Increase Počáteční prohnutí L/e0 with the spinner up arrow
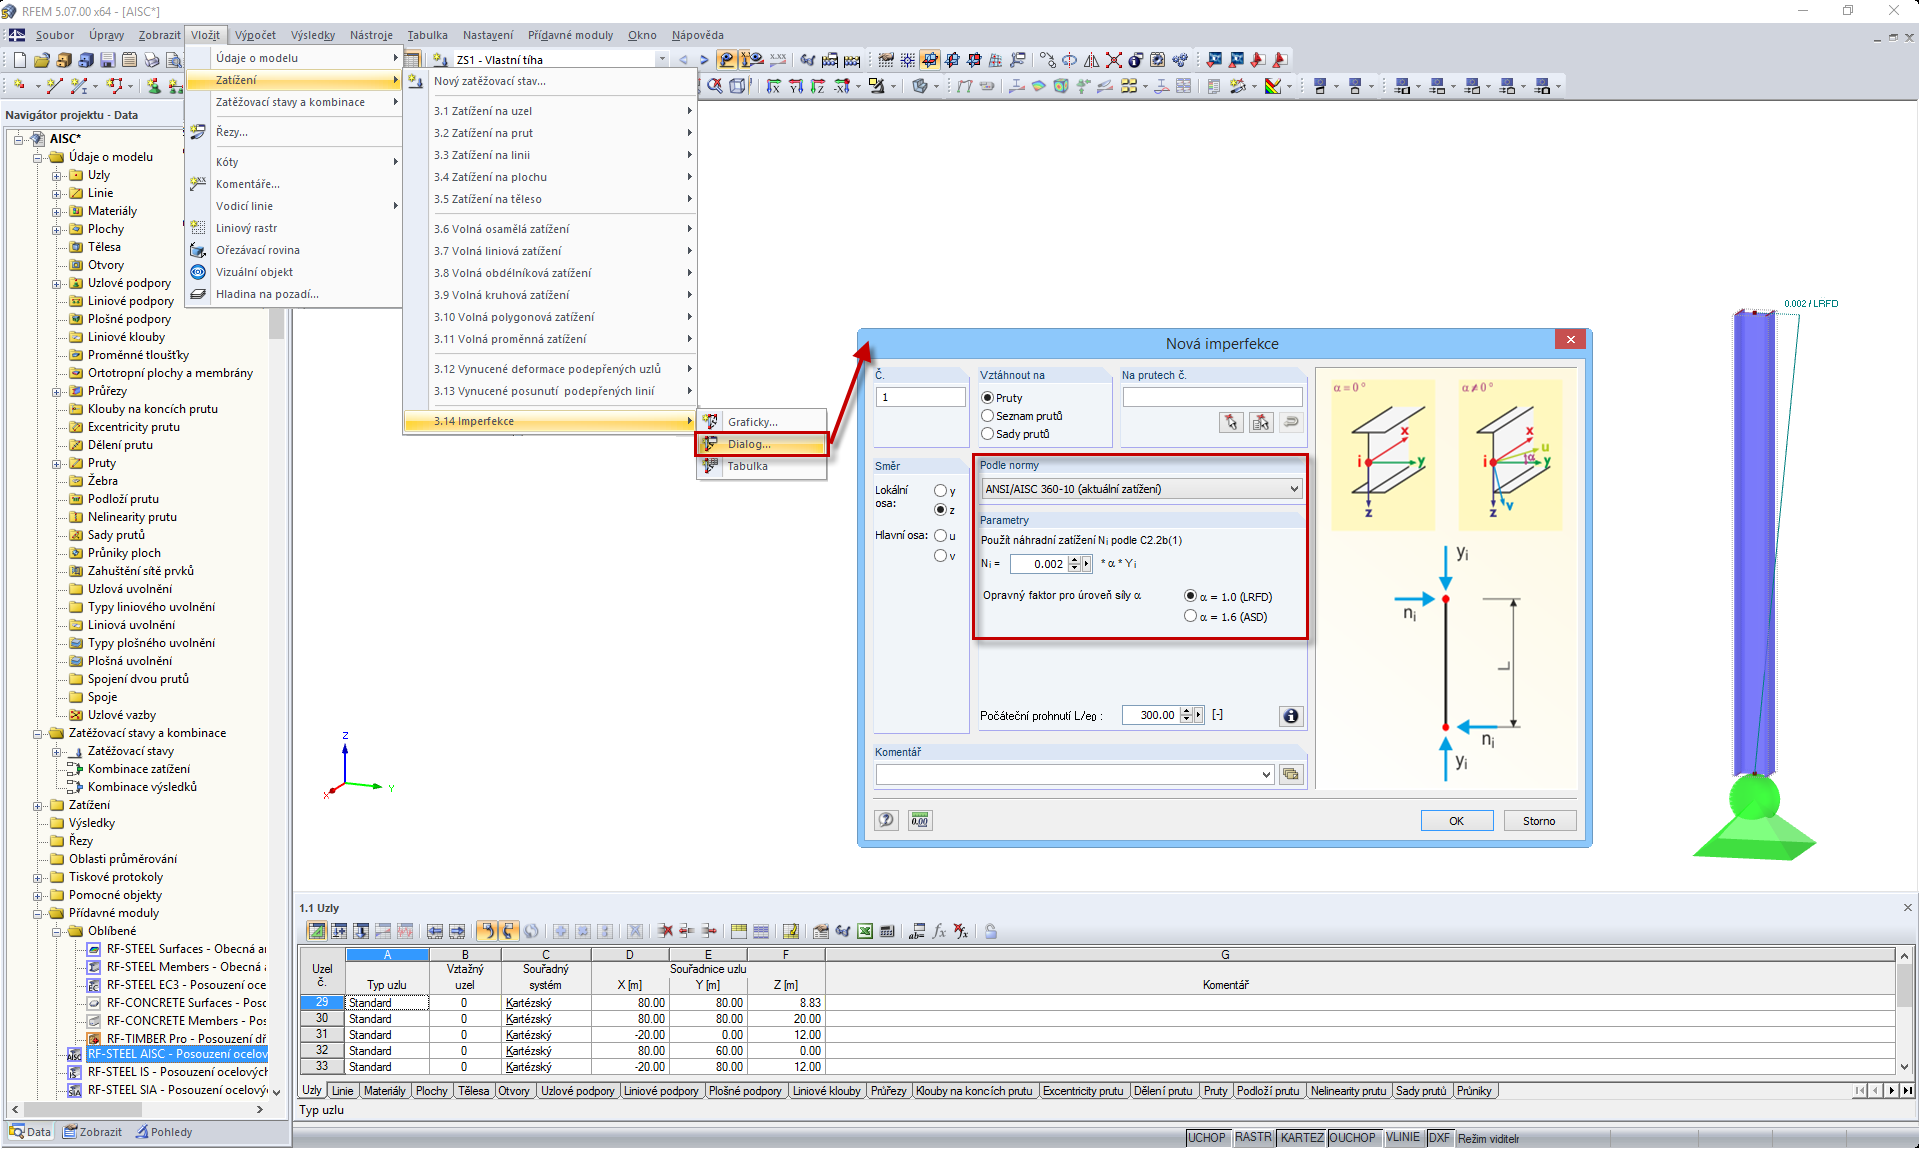The width and height of the screenshot is (1919, 1149). (x=1186, y=711)
